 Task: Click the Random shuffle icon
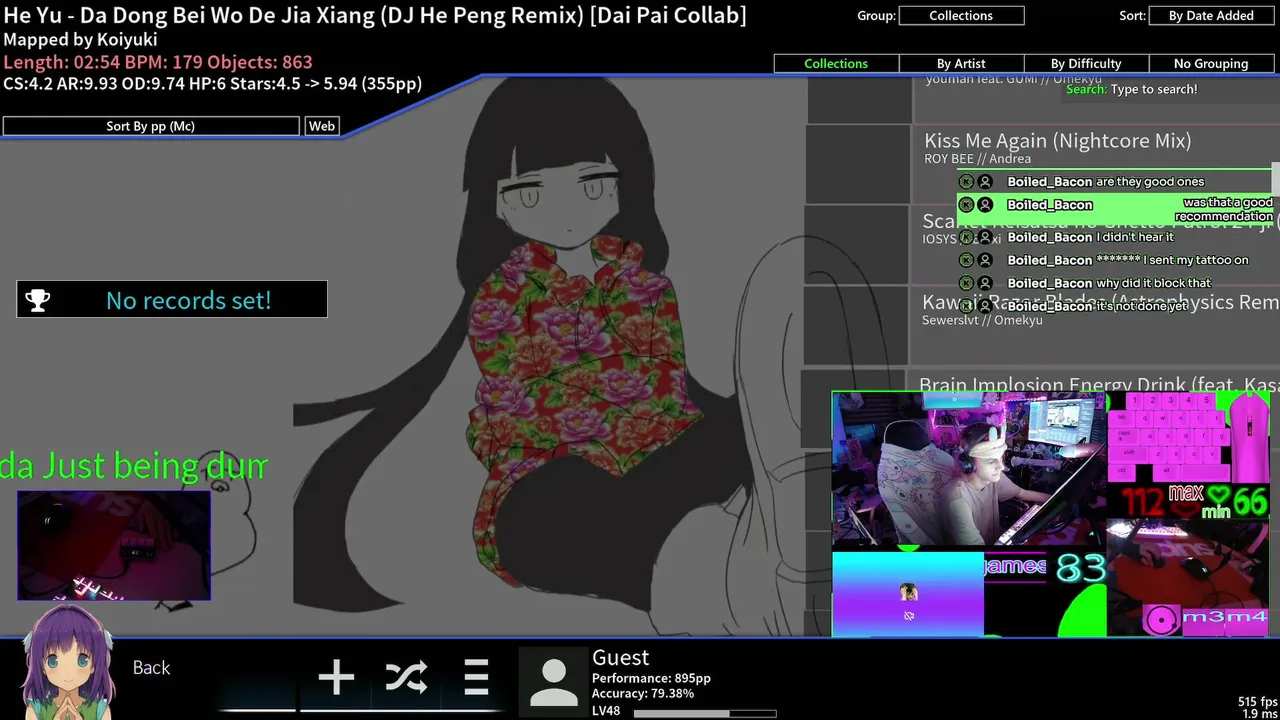[406, 677]
